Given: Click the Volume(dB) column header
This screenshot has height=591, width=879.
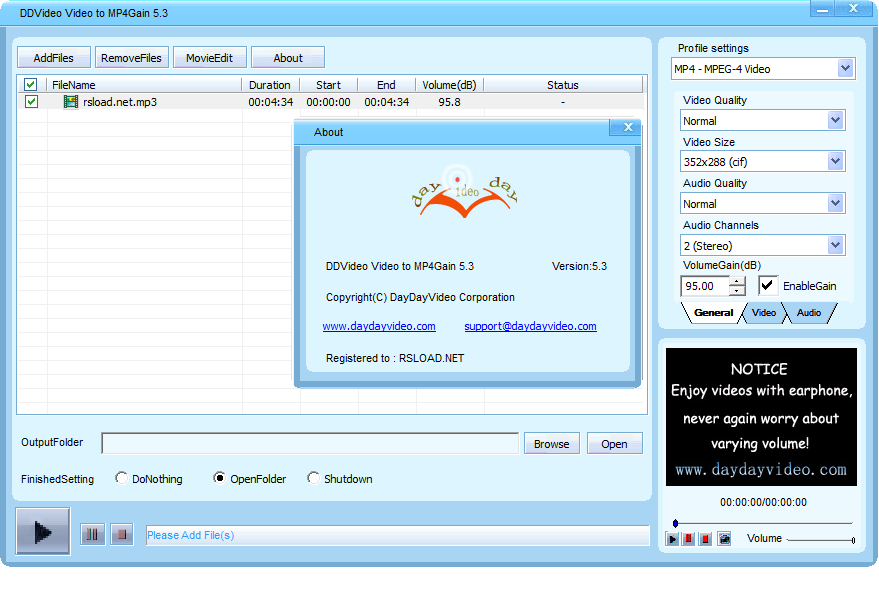Looking at the screenshot, I should 449,85.
